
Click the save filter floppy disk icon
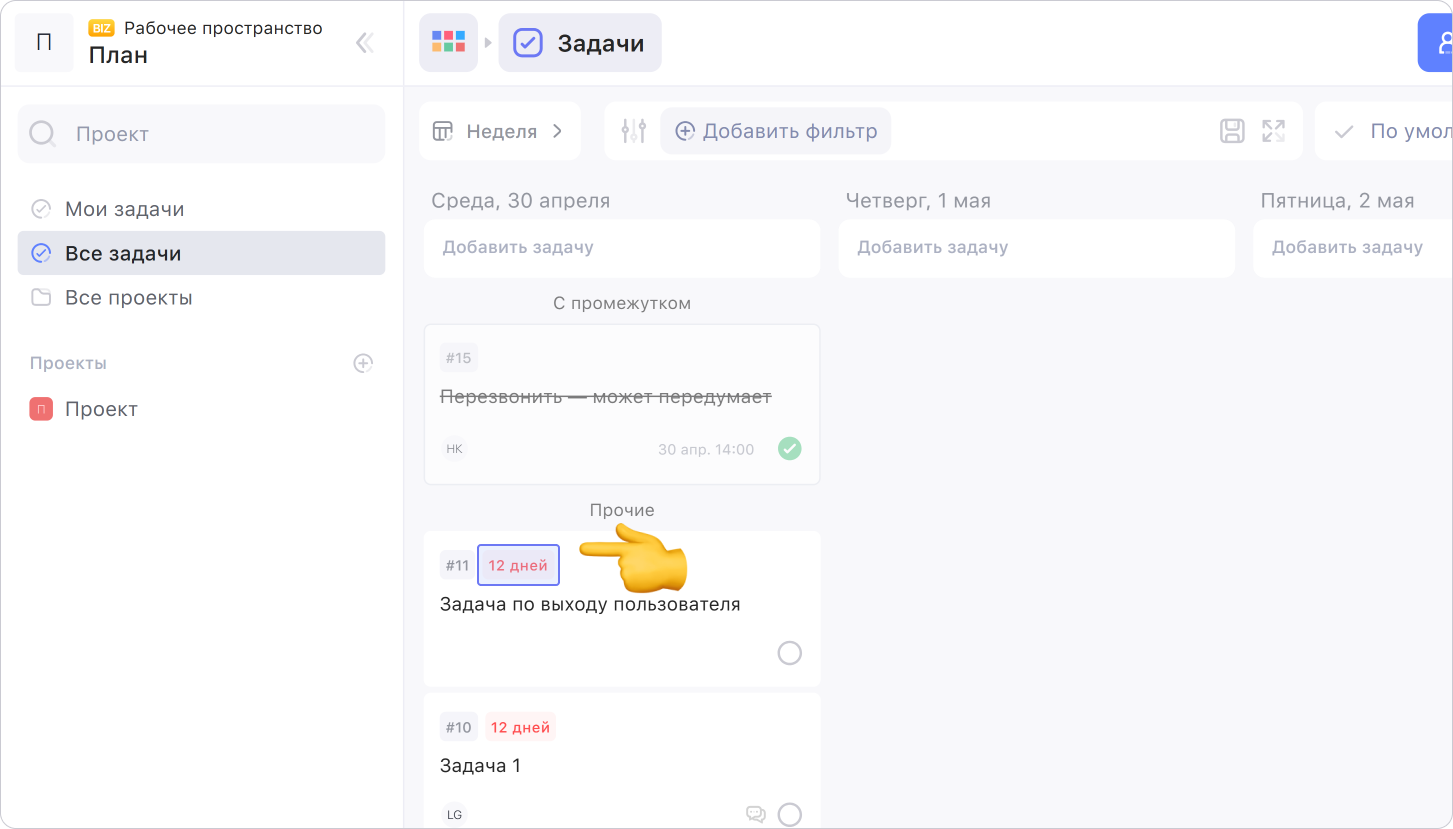(1232, 131)
